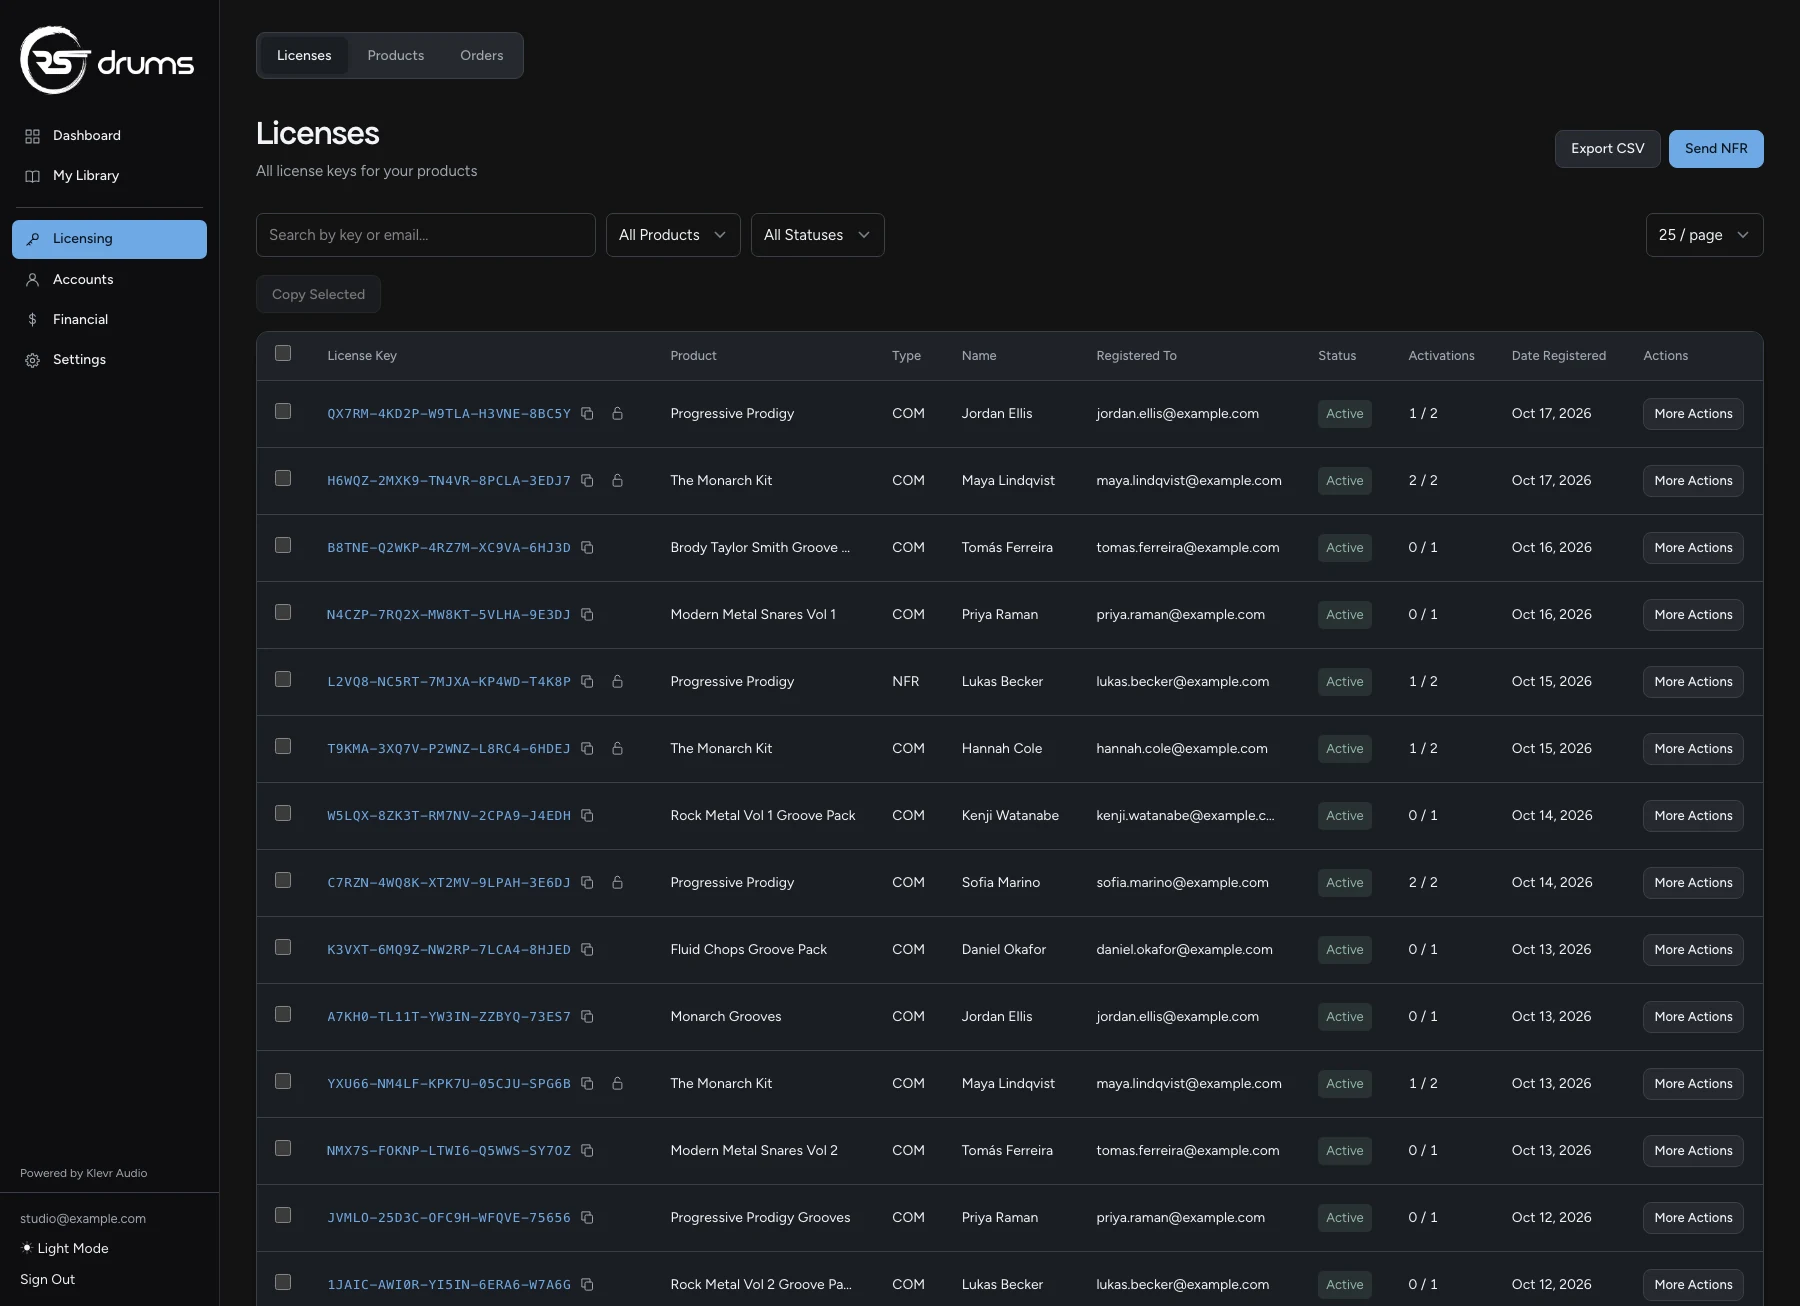Switch to the Orders tab

tap(481, 55)
